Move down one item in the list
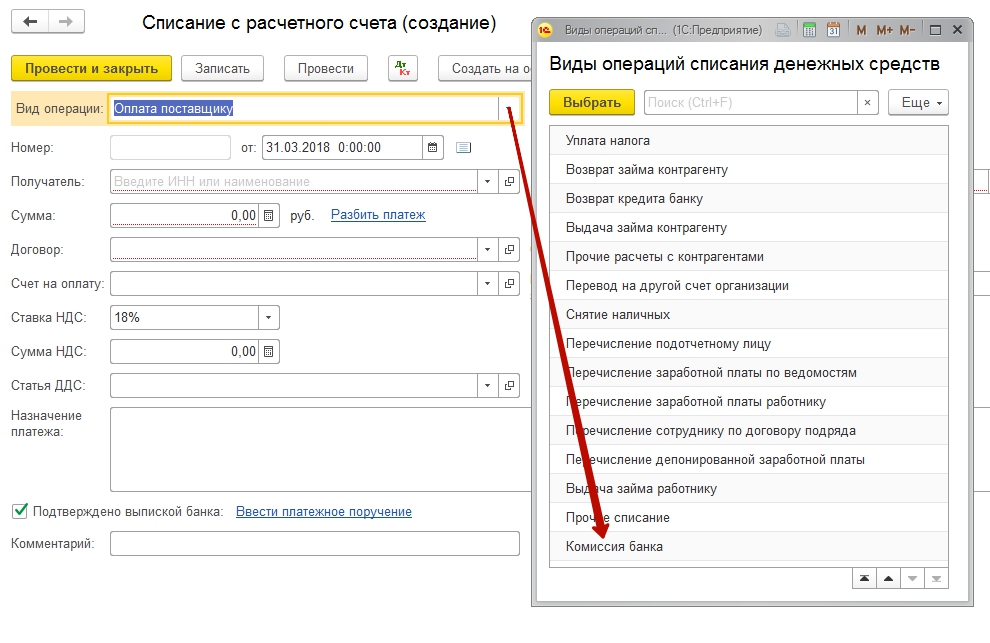Image resolution: width=990 pixels, height=643 pixels. [912, 578]
